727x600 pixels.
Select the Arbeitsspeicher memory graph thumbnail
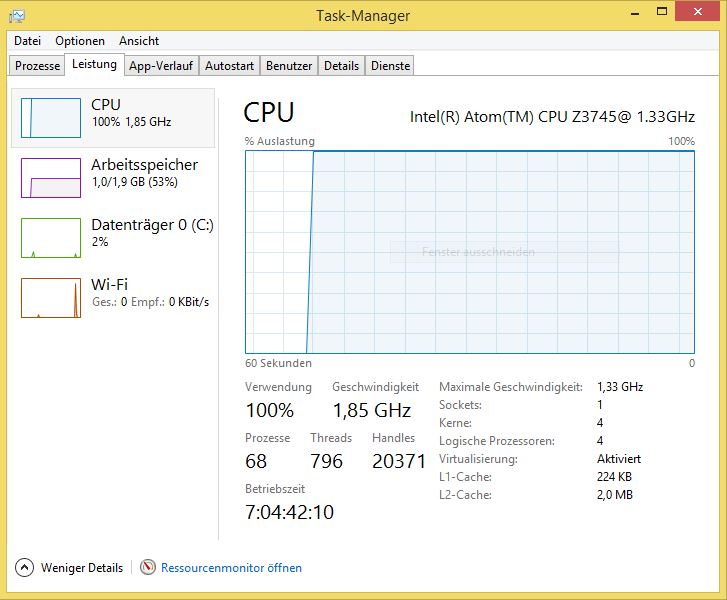(x=51, y=178)
